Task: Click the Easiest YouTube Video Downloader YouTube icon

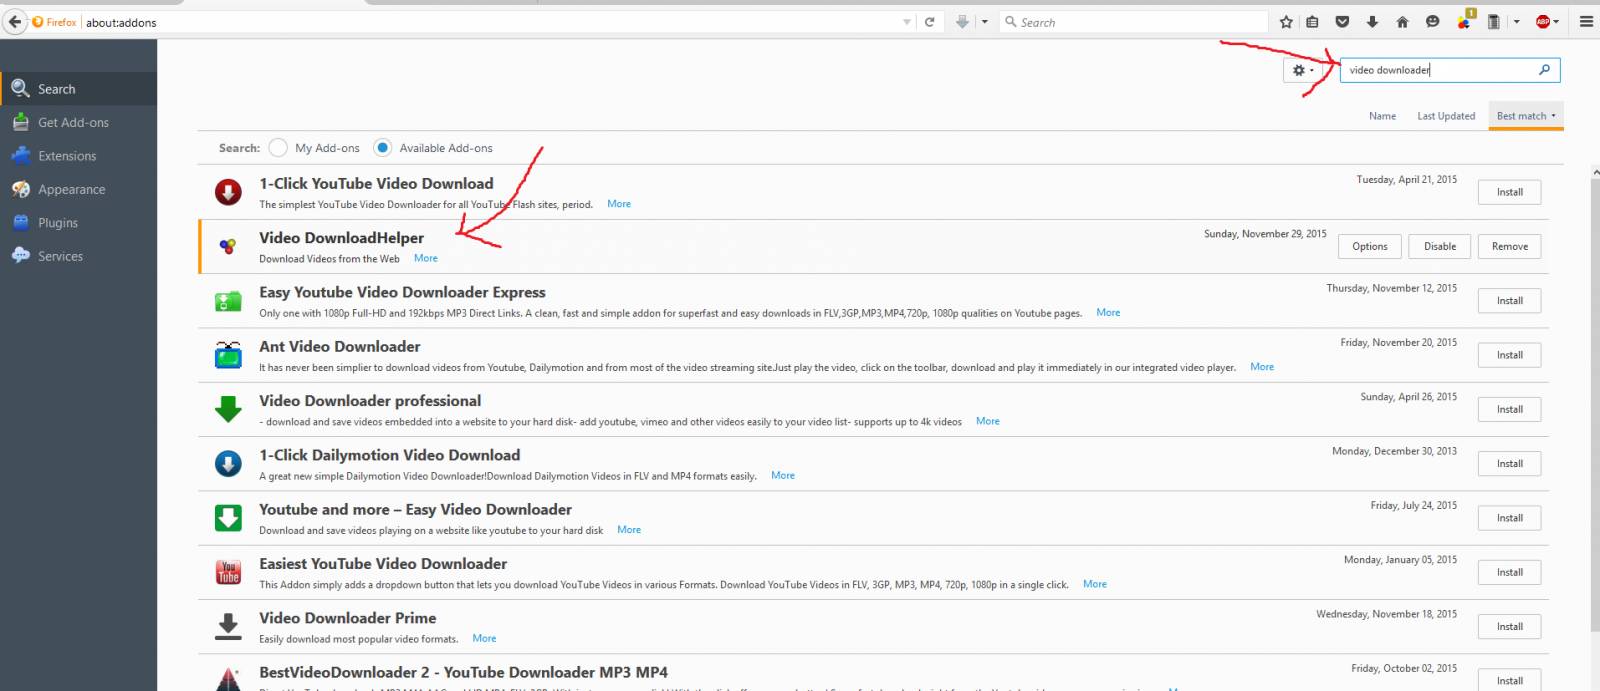Action: 228,572
